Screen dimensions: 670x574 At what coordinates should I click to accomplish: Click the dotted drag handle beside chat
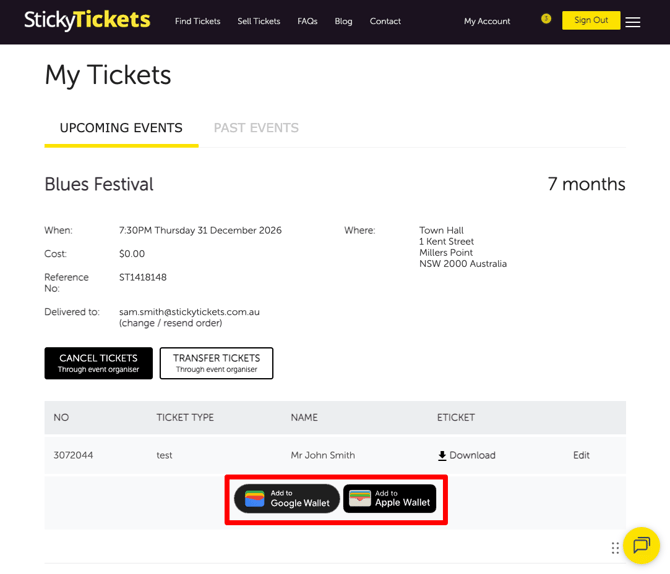615,548
